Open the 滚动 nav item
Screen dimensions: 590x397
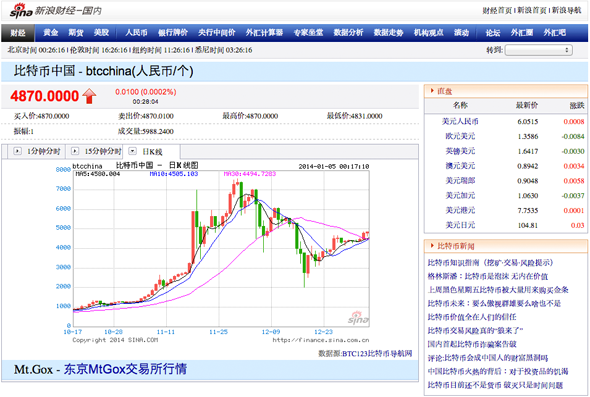coord(461,33)
